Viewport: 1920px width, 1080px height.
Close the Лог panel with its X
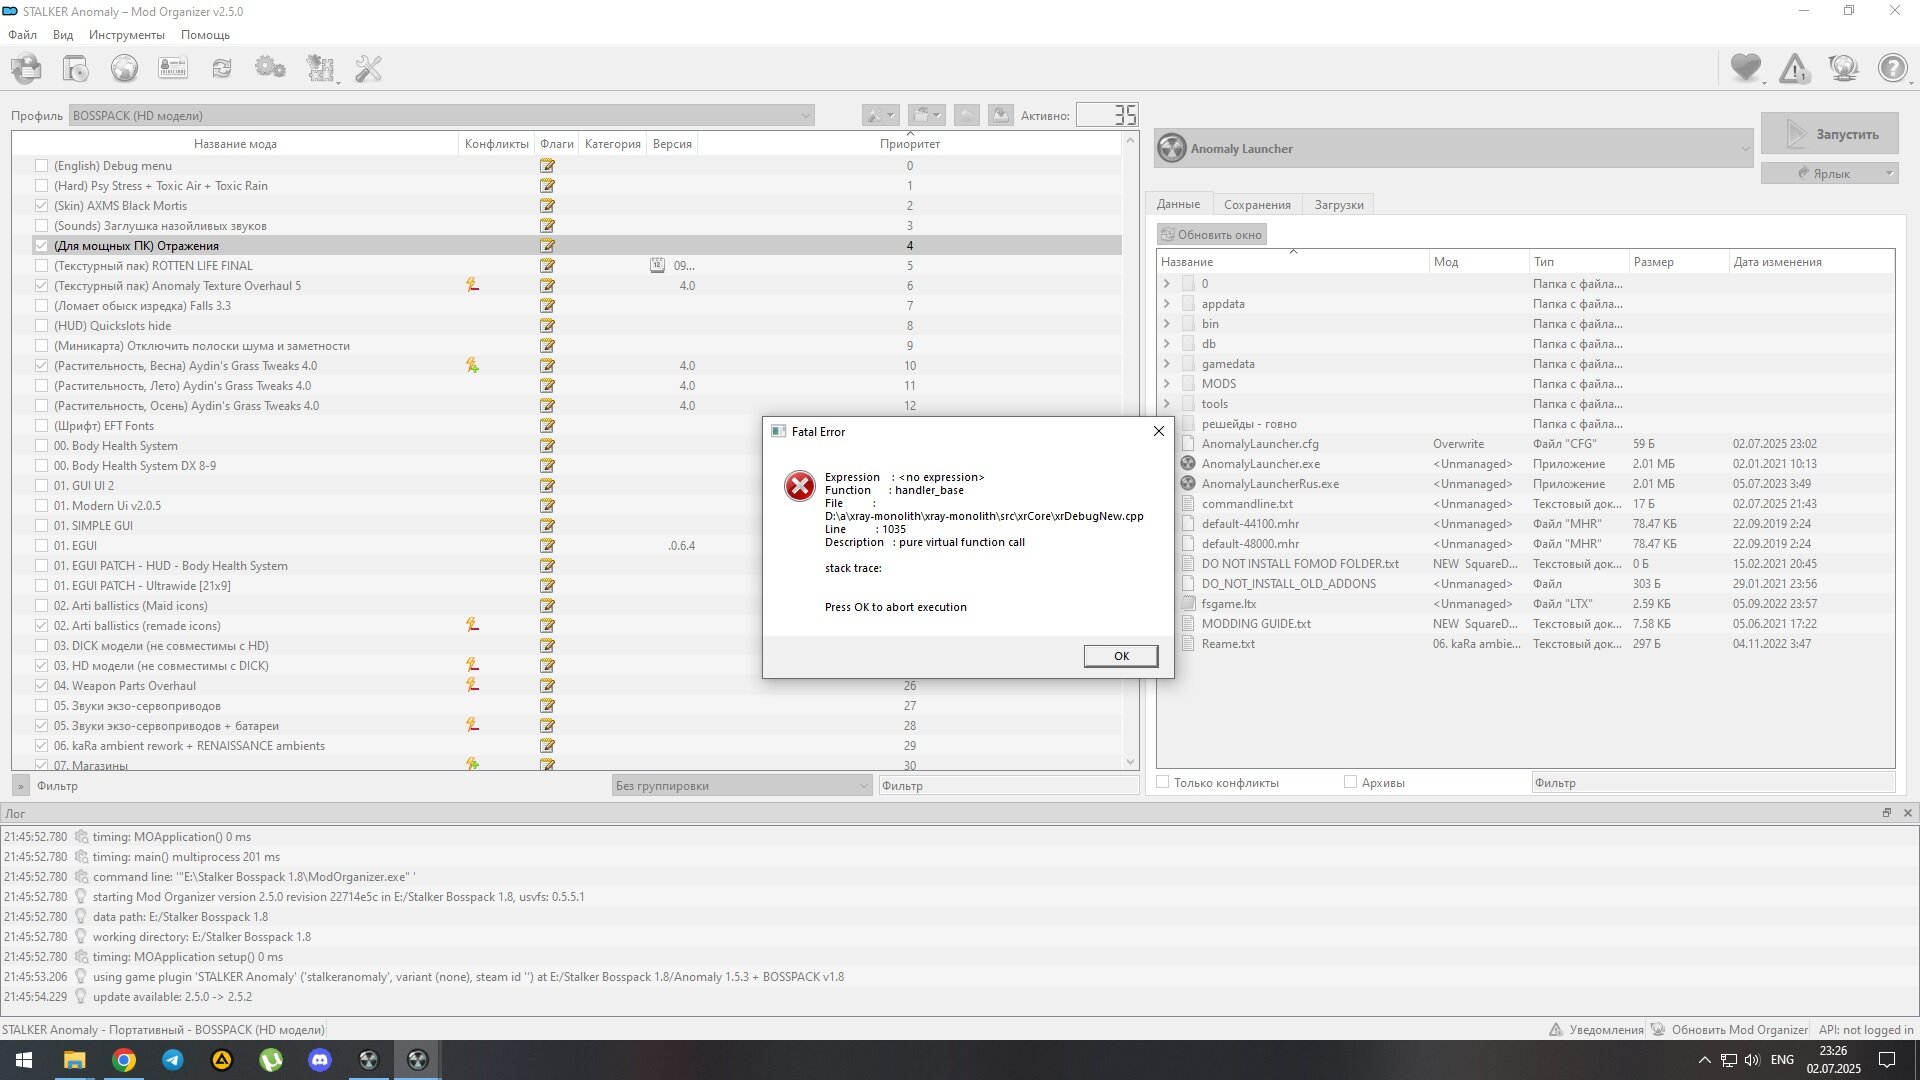(x=1907, y=813)
